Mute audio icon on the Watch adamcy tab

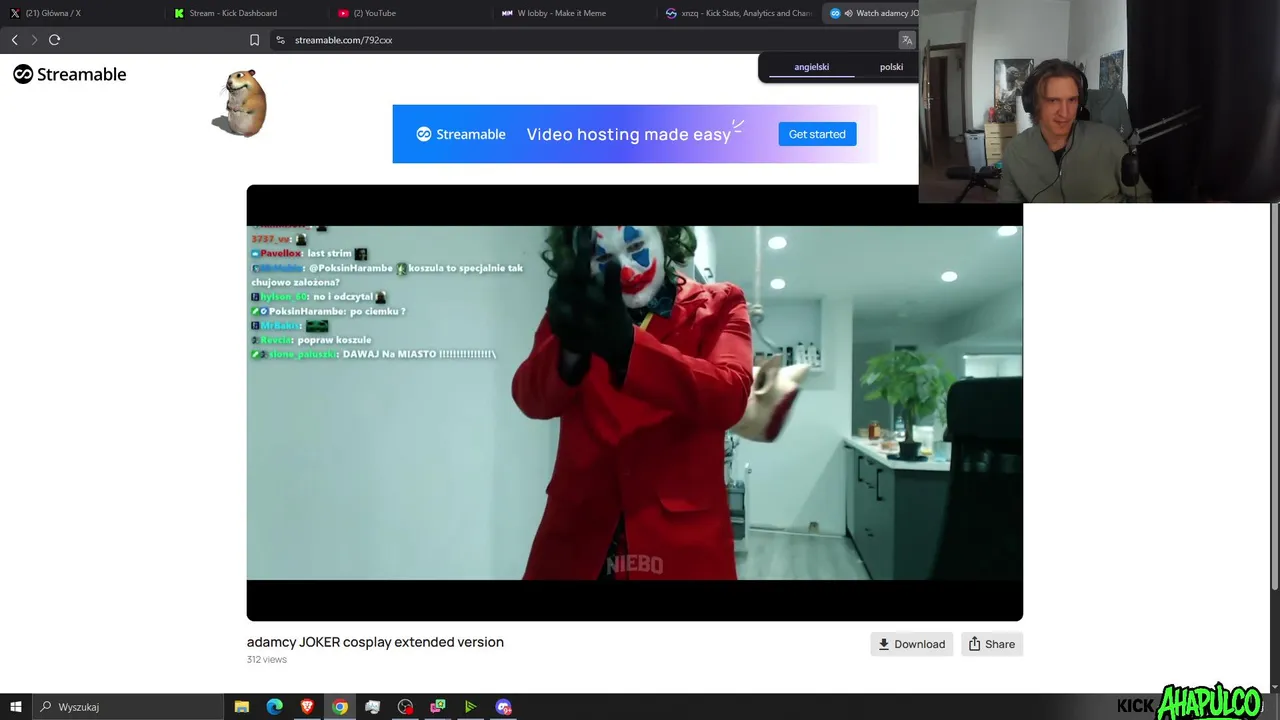(848, 13)
